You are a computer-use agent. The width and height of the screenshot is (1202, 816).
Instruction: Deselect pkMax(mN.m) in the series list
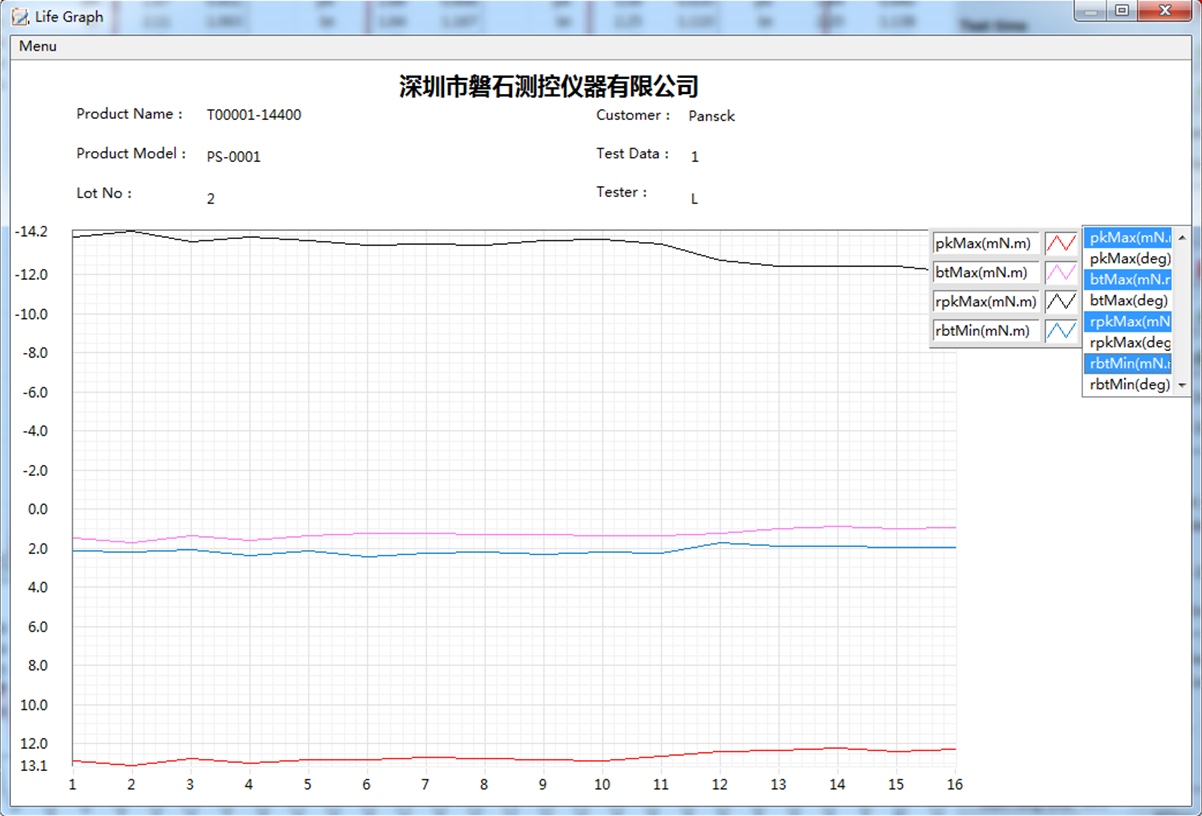point(1129,238)
